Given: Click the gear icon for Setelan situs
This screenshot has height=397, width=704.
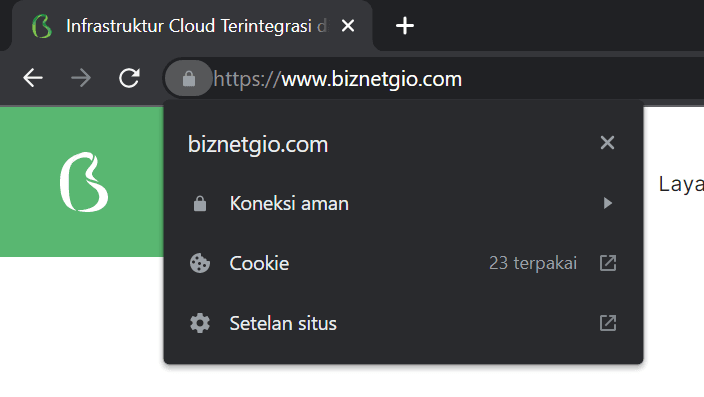Looking at the screenshot, I should (200, 323).
